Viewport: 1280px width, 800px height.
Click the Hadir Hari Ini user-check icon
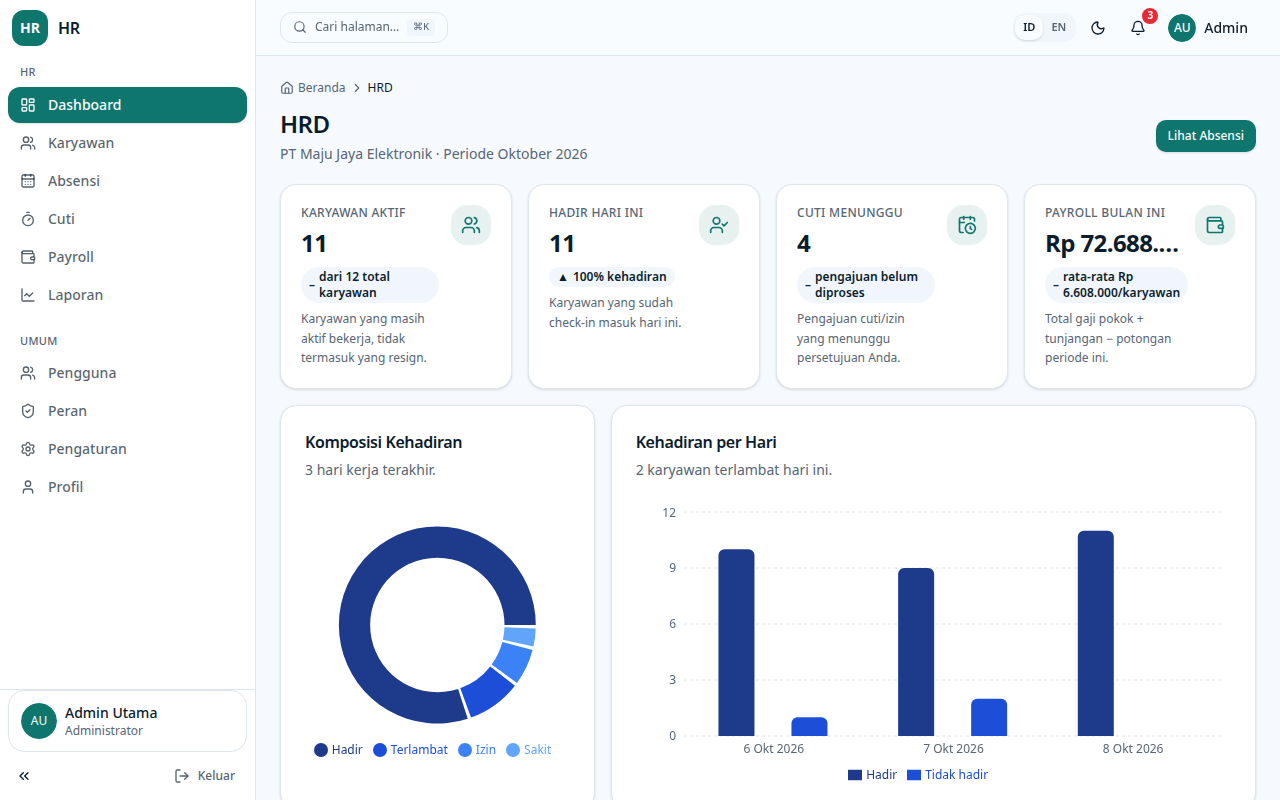point(719,225)
